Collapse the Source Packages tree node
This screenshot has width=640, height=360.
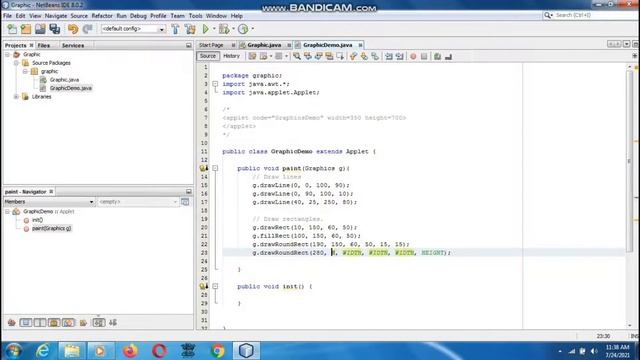[16, 63]
